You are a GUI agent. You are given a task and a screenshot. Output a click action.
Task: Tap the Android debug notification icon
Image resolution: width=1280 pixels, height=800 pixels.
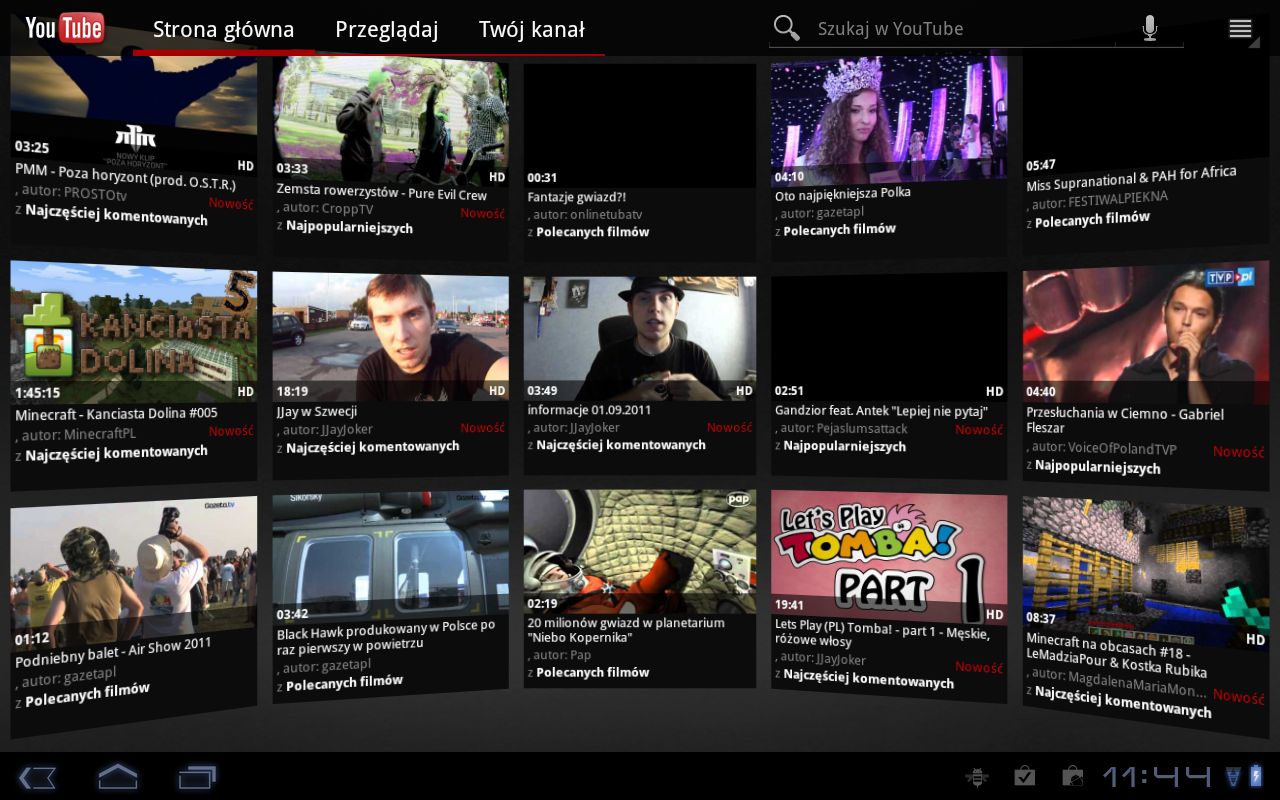976,777
